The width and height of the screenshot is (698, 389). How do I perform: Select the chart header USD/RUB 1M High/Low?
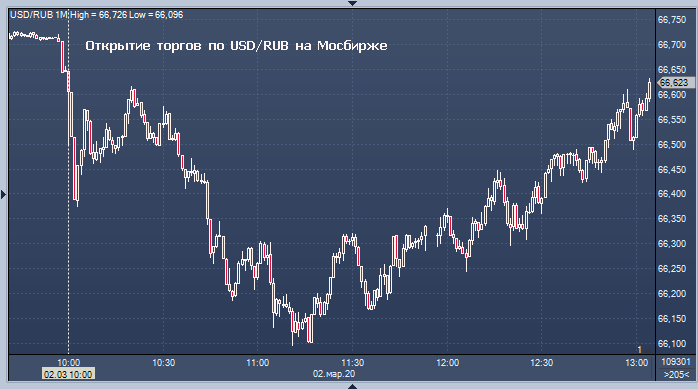[97, 15]
